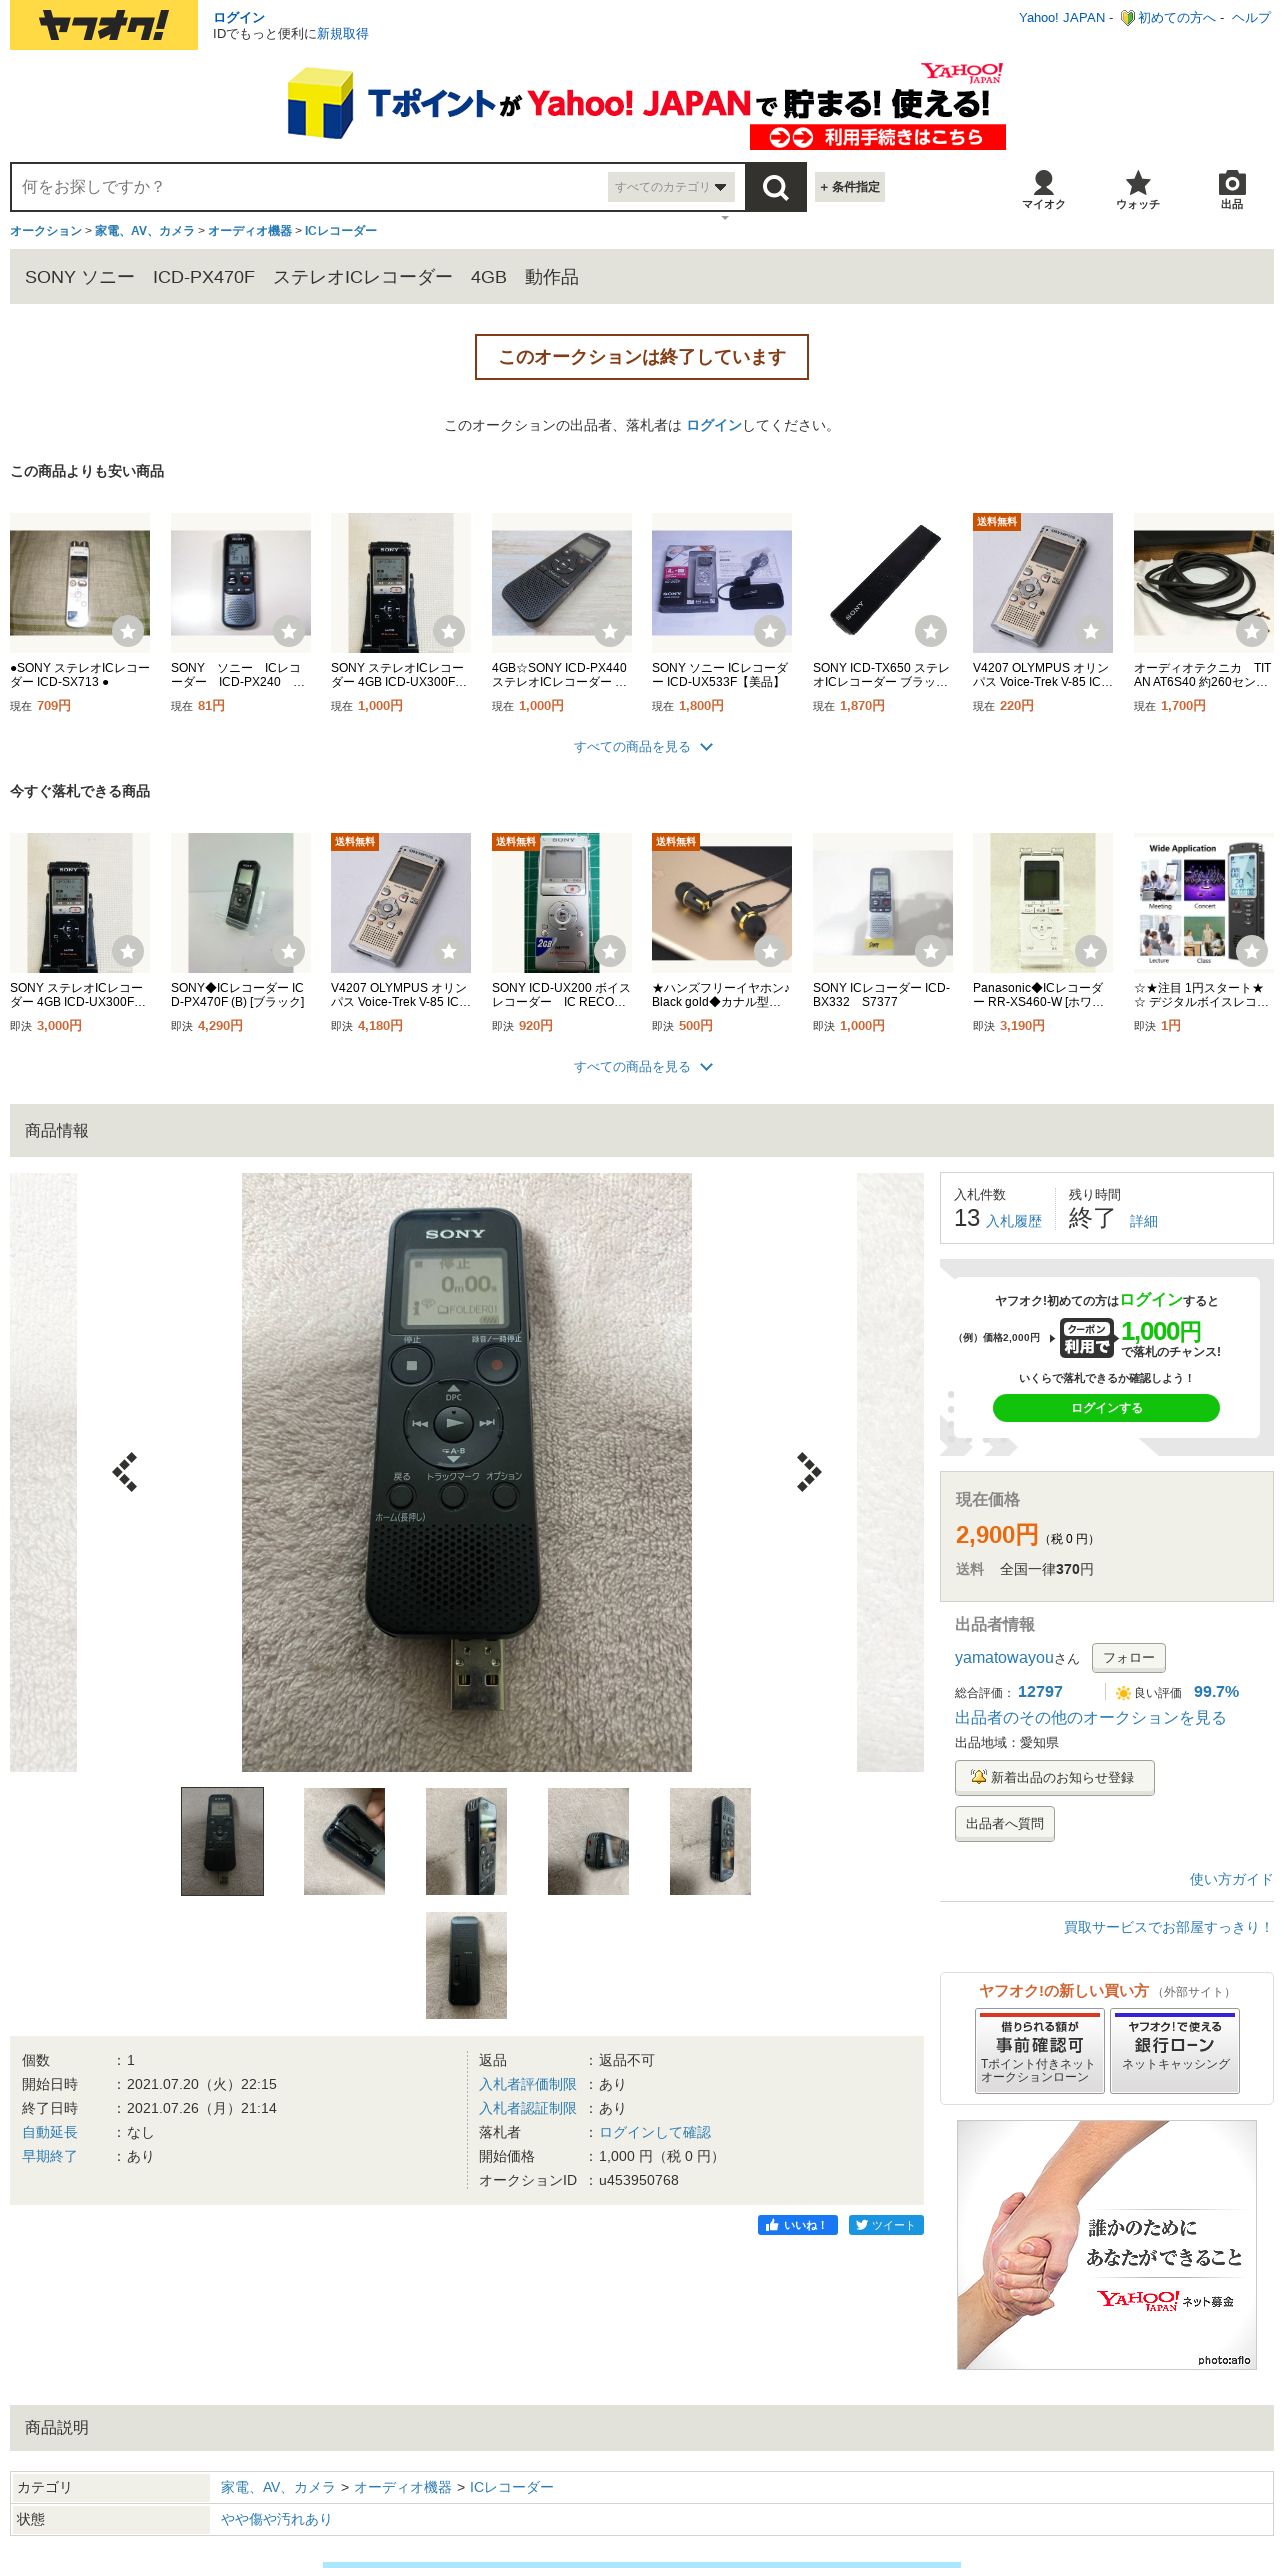Show next product image arrow
This screenshot has height=2568, width=1284.
808,1472
